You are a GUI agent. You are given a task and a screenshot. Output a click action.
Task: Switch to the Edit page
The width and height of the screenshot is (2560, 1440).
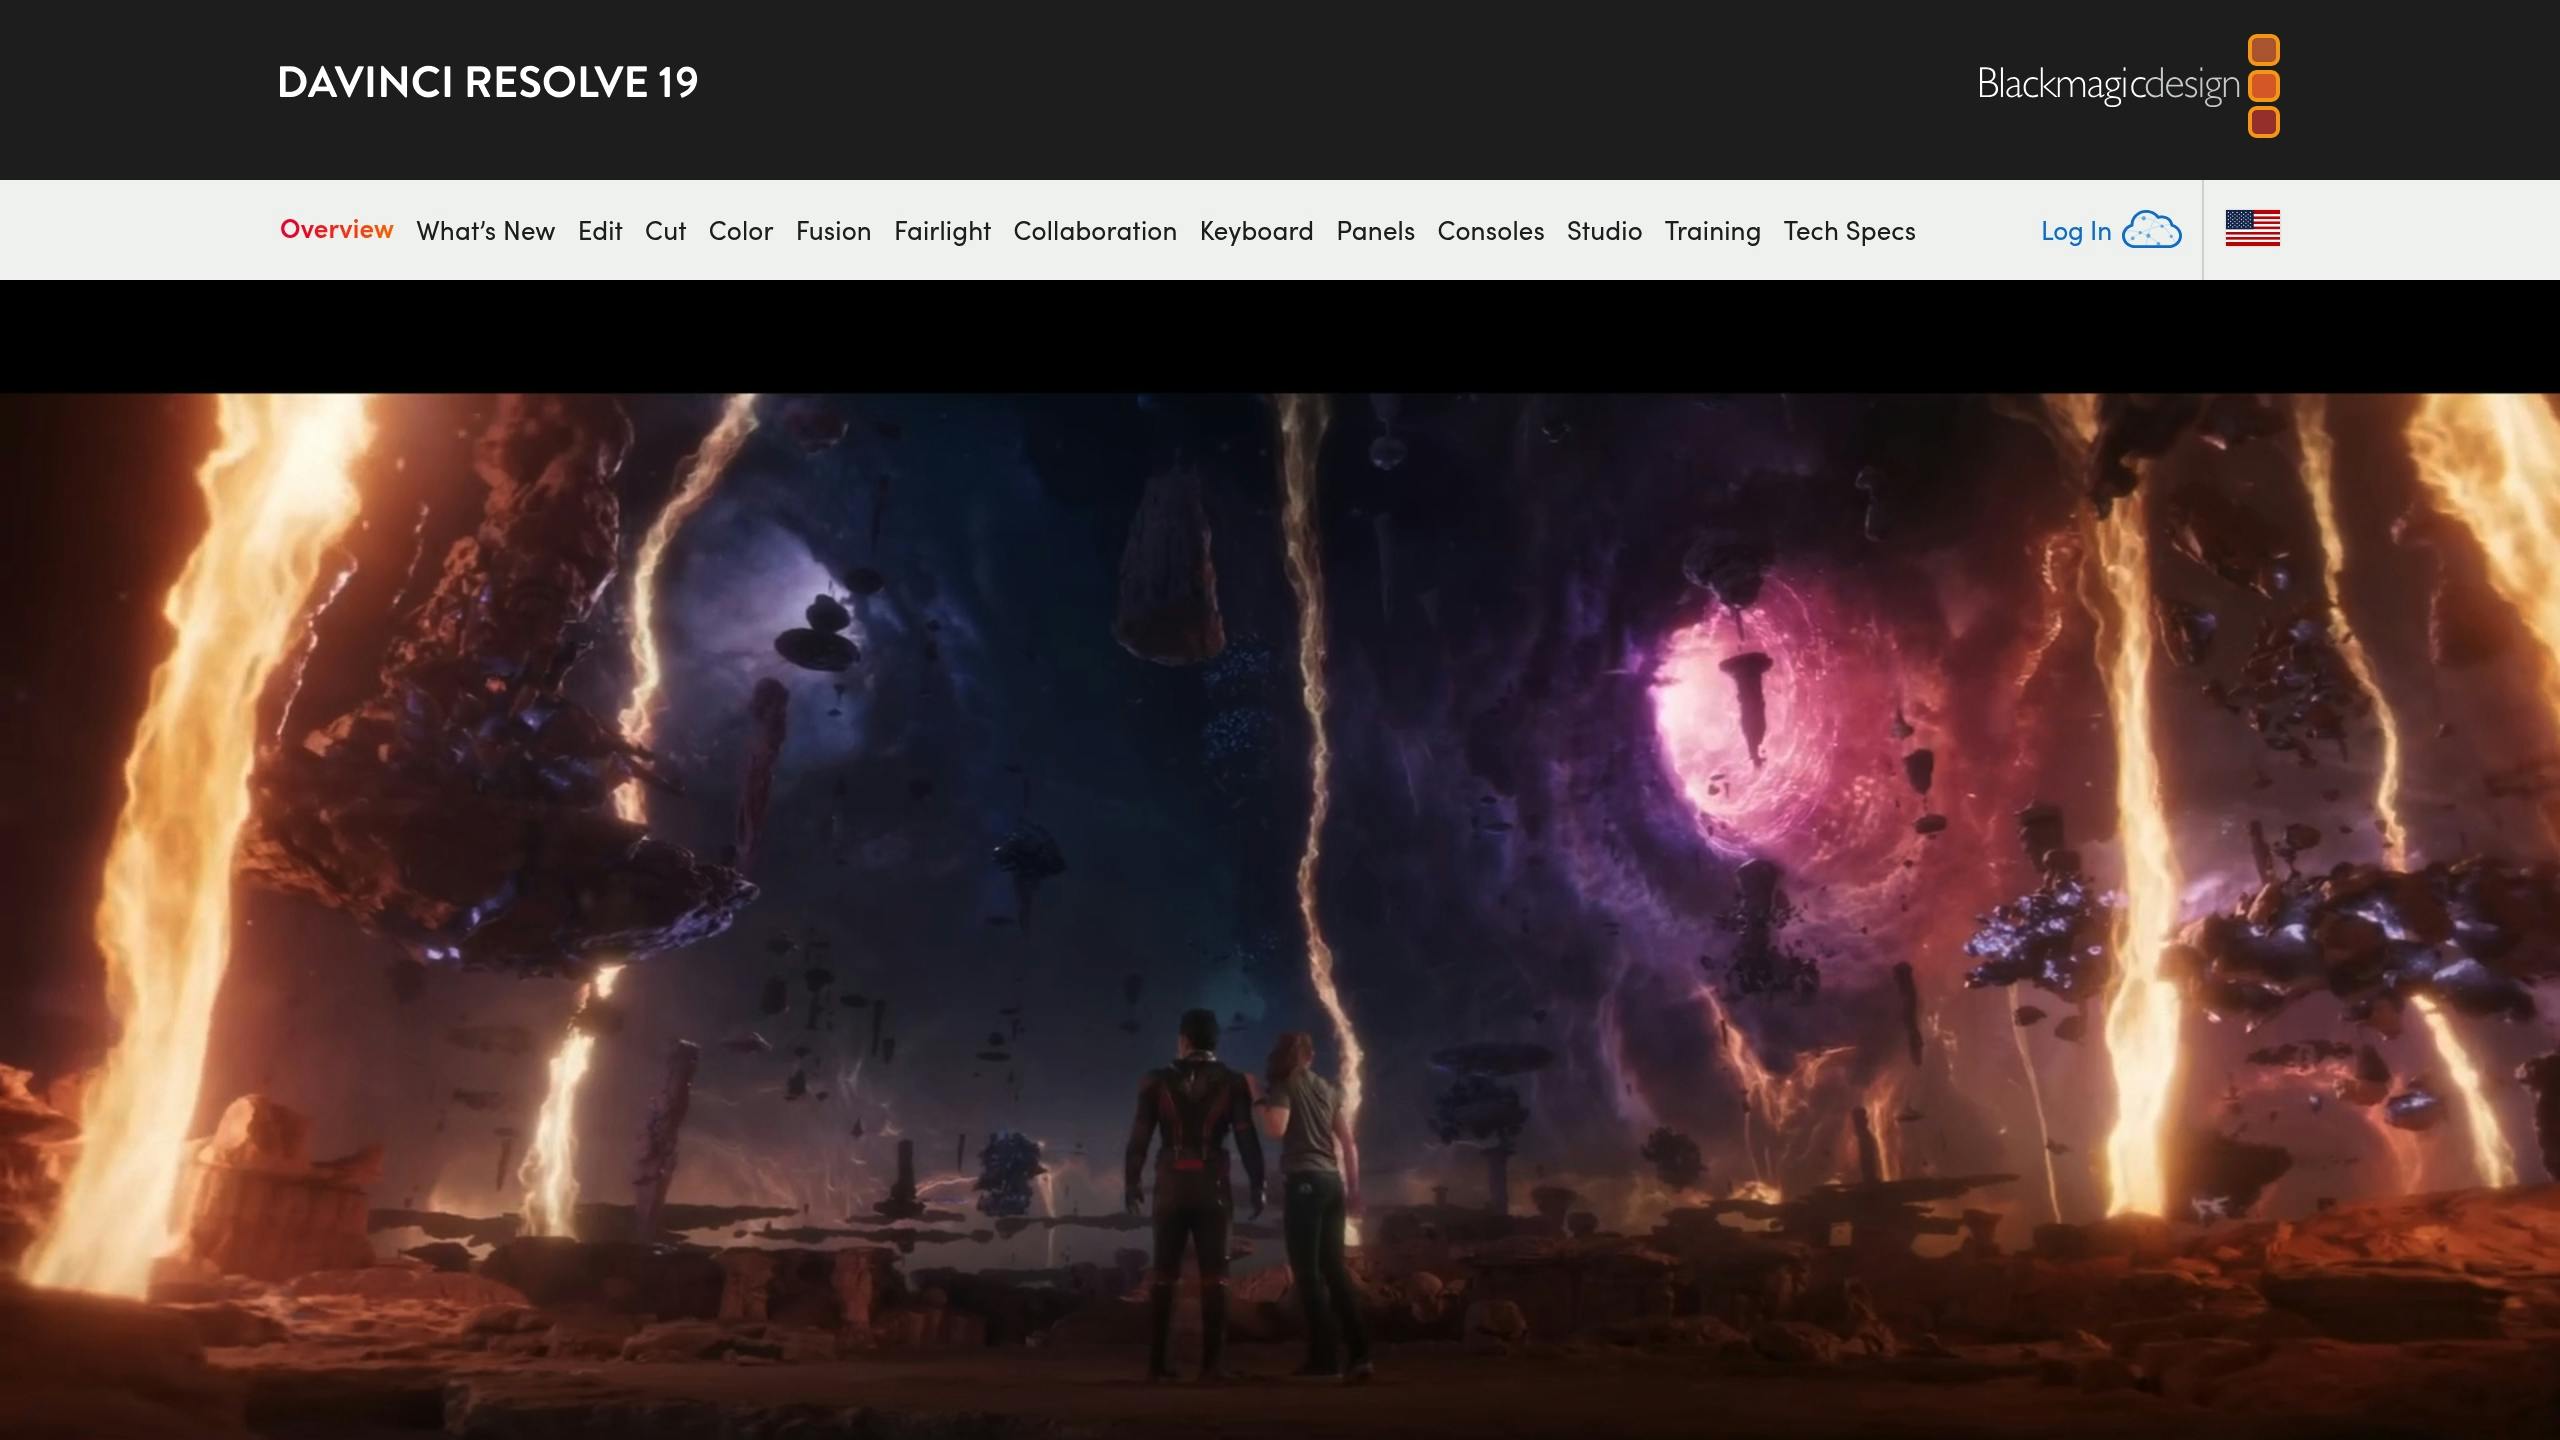coord(599,230)
